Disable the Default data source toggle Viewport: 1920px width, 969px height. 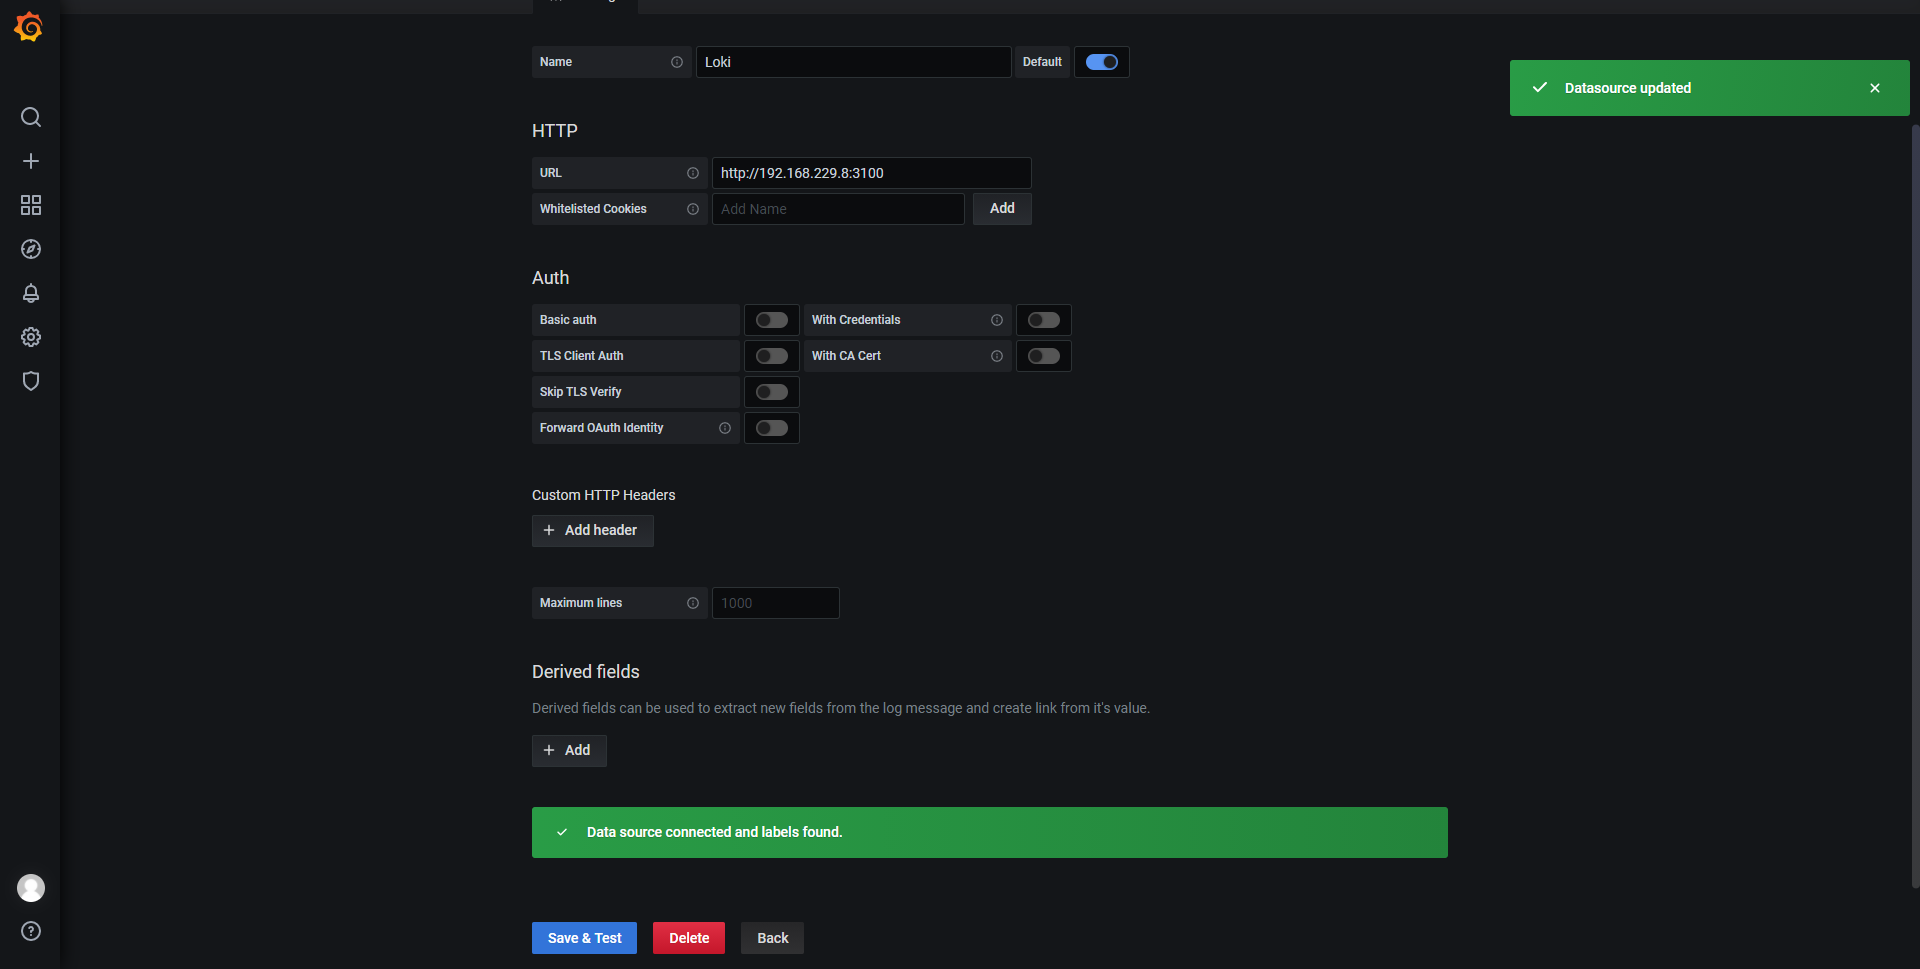(1101, 62)
